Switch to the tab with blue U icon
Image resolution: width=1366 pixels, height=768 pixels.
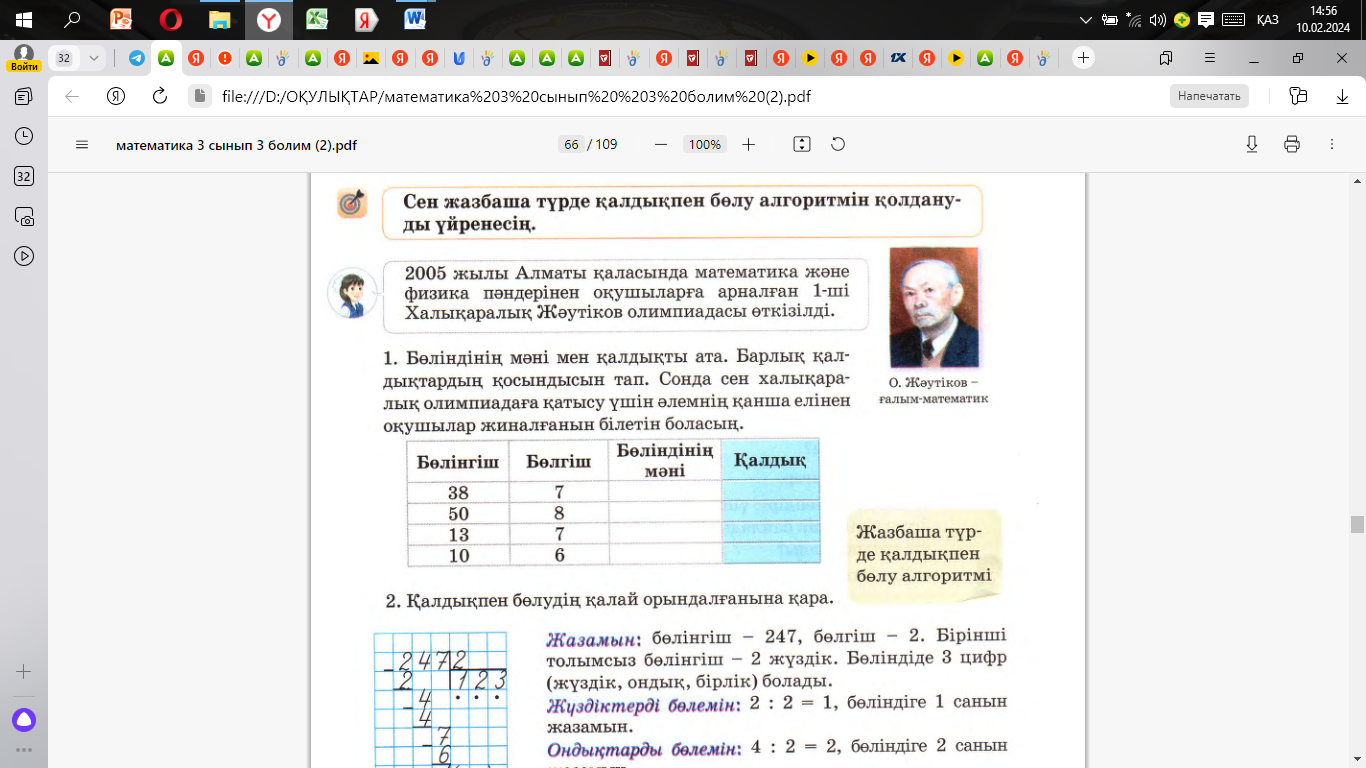(x=459, y=58)
